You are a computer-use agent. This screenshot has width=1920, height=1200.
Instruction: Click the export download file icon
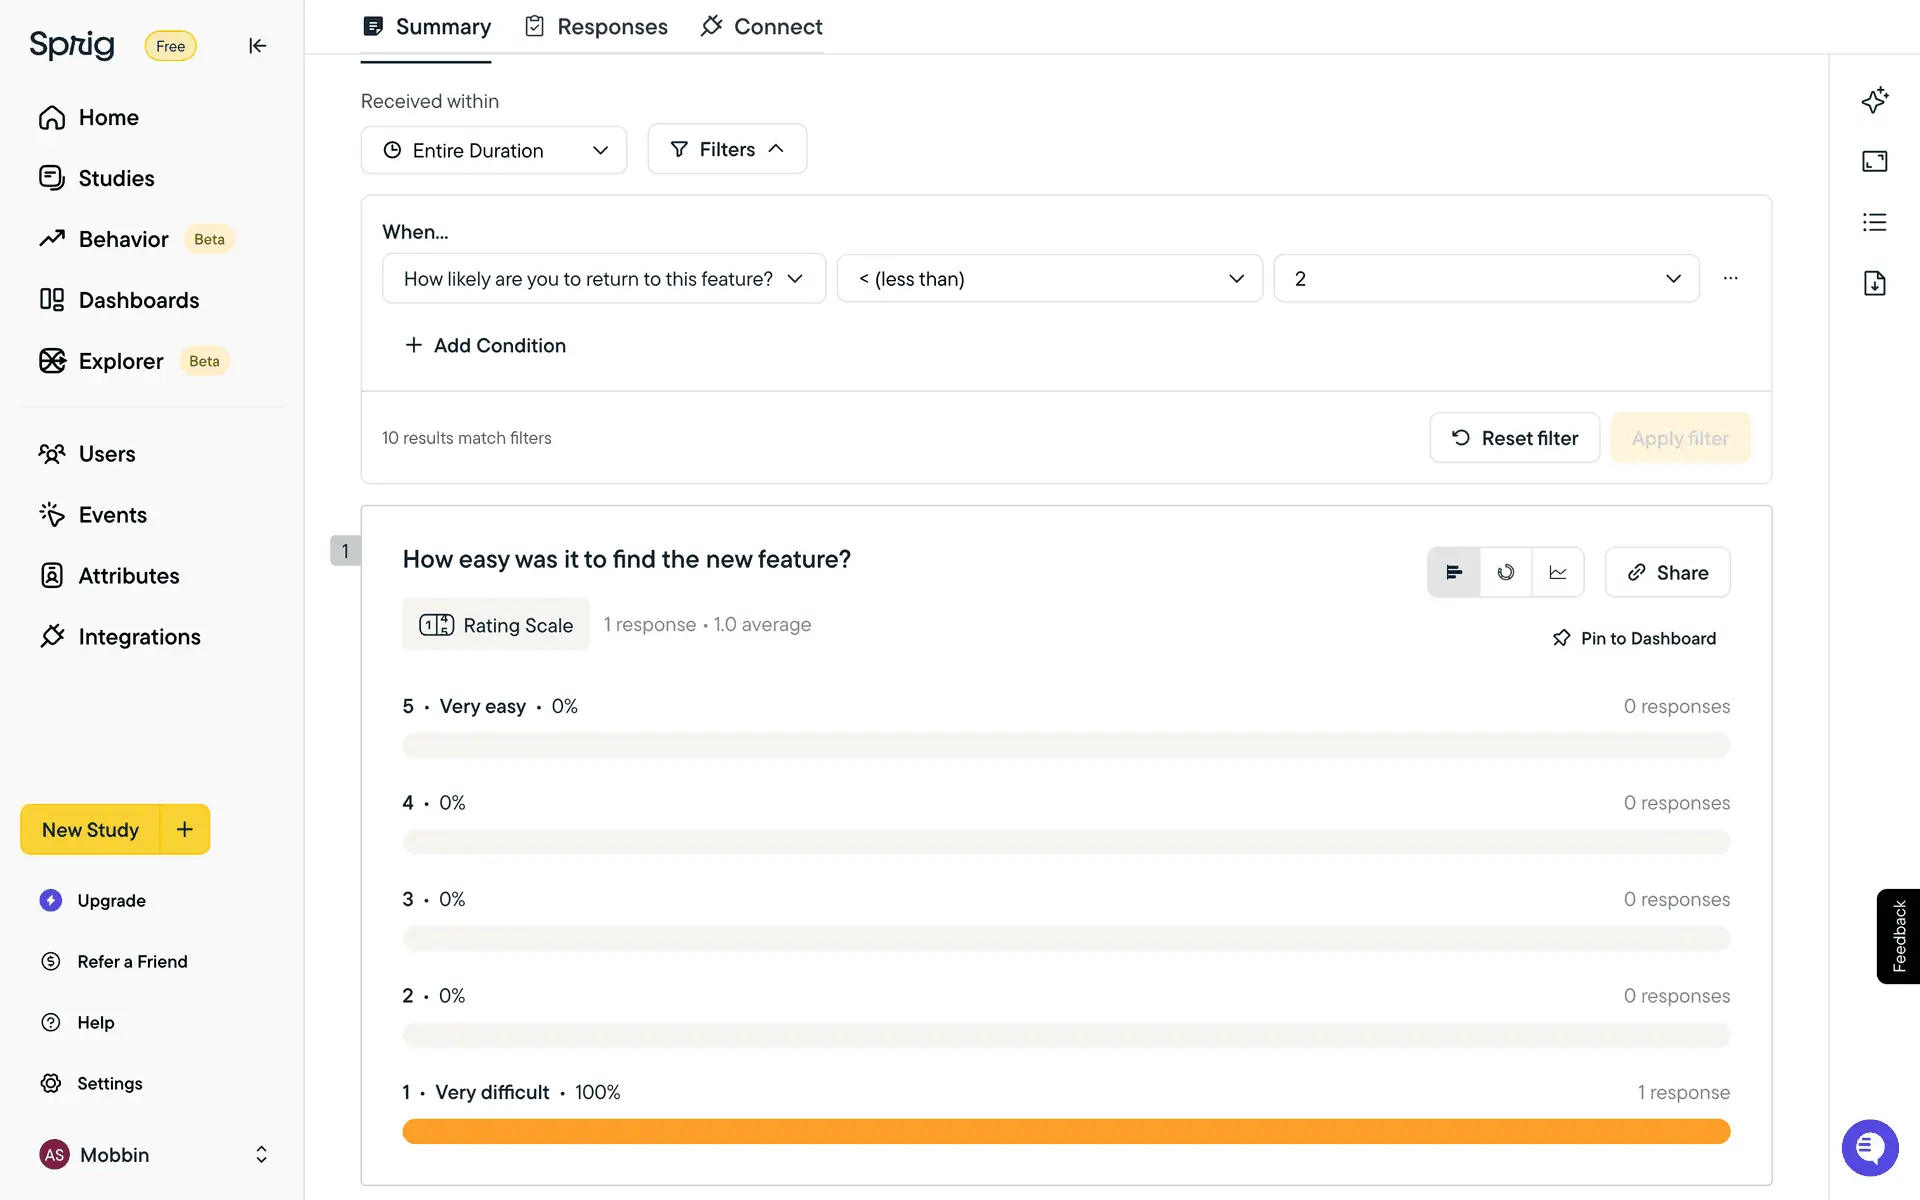point(1874,283)
